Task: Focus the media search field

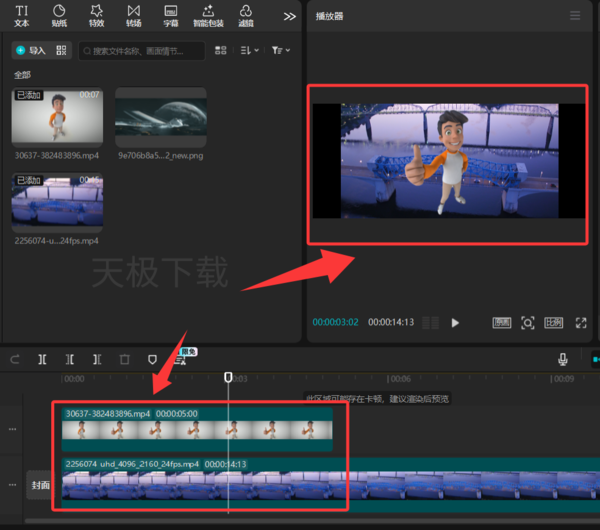Action: click(142, 51)
